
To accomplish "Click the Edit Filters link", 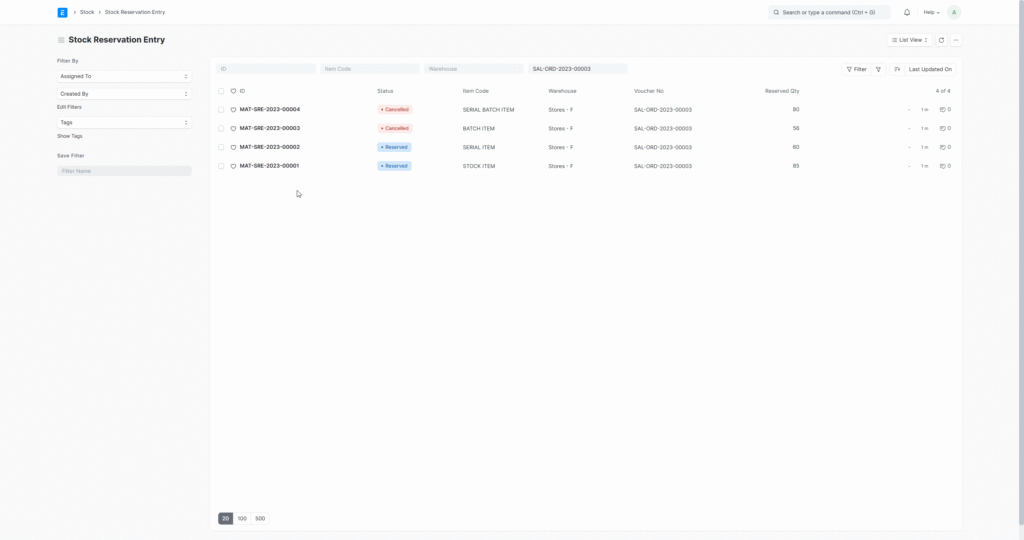I will point(69,106).
